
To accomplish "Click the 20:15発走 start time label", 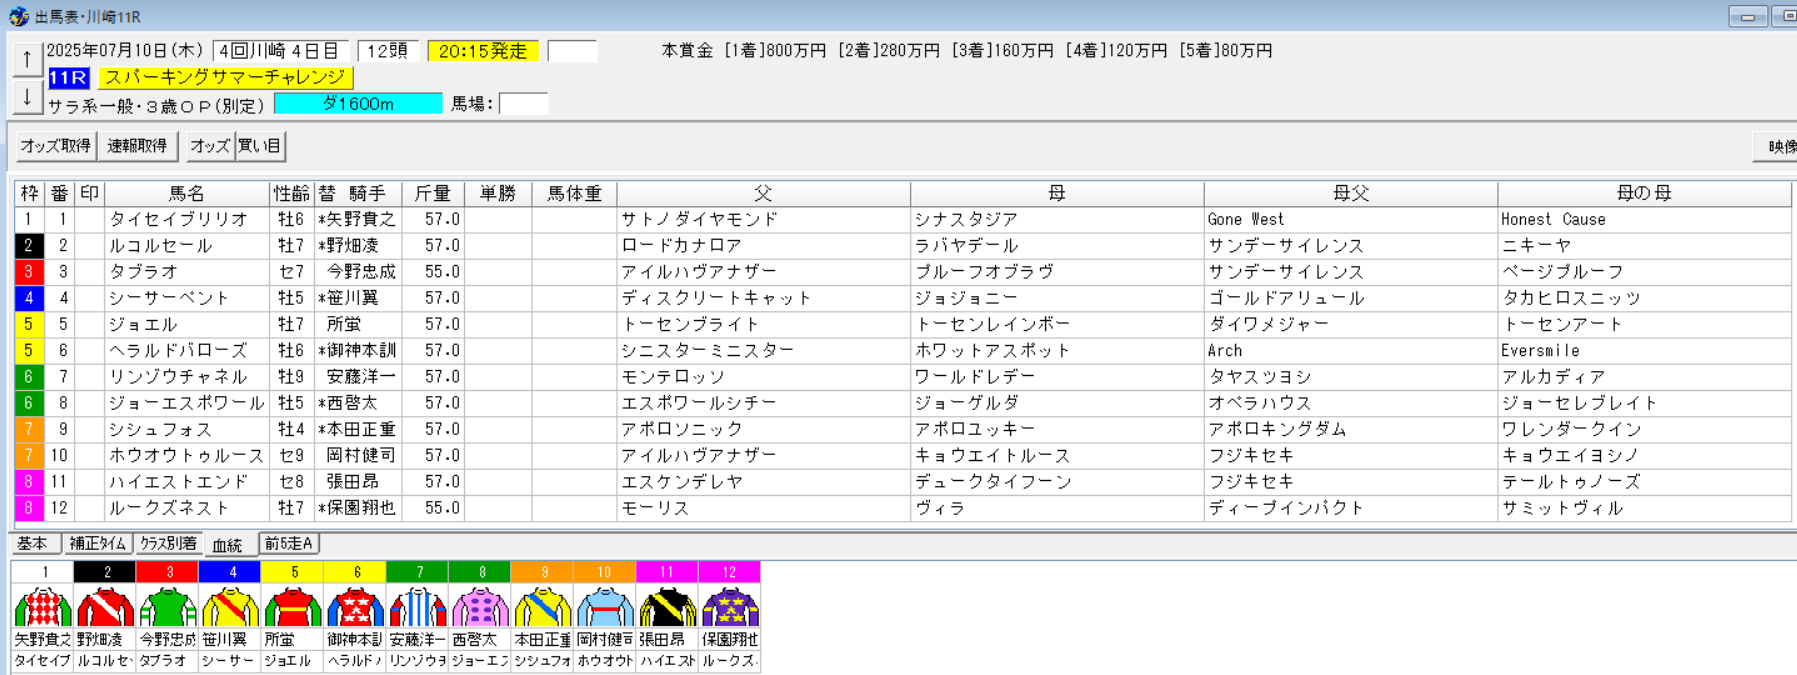I will (x=483, y=51).
